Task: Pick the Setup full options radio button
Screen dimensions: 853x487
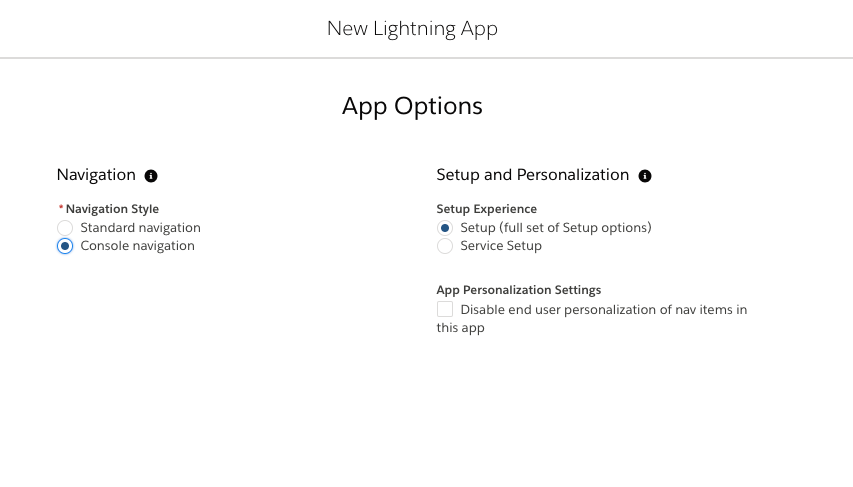Action: 444,227
